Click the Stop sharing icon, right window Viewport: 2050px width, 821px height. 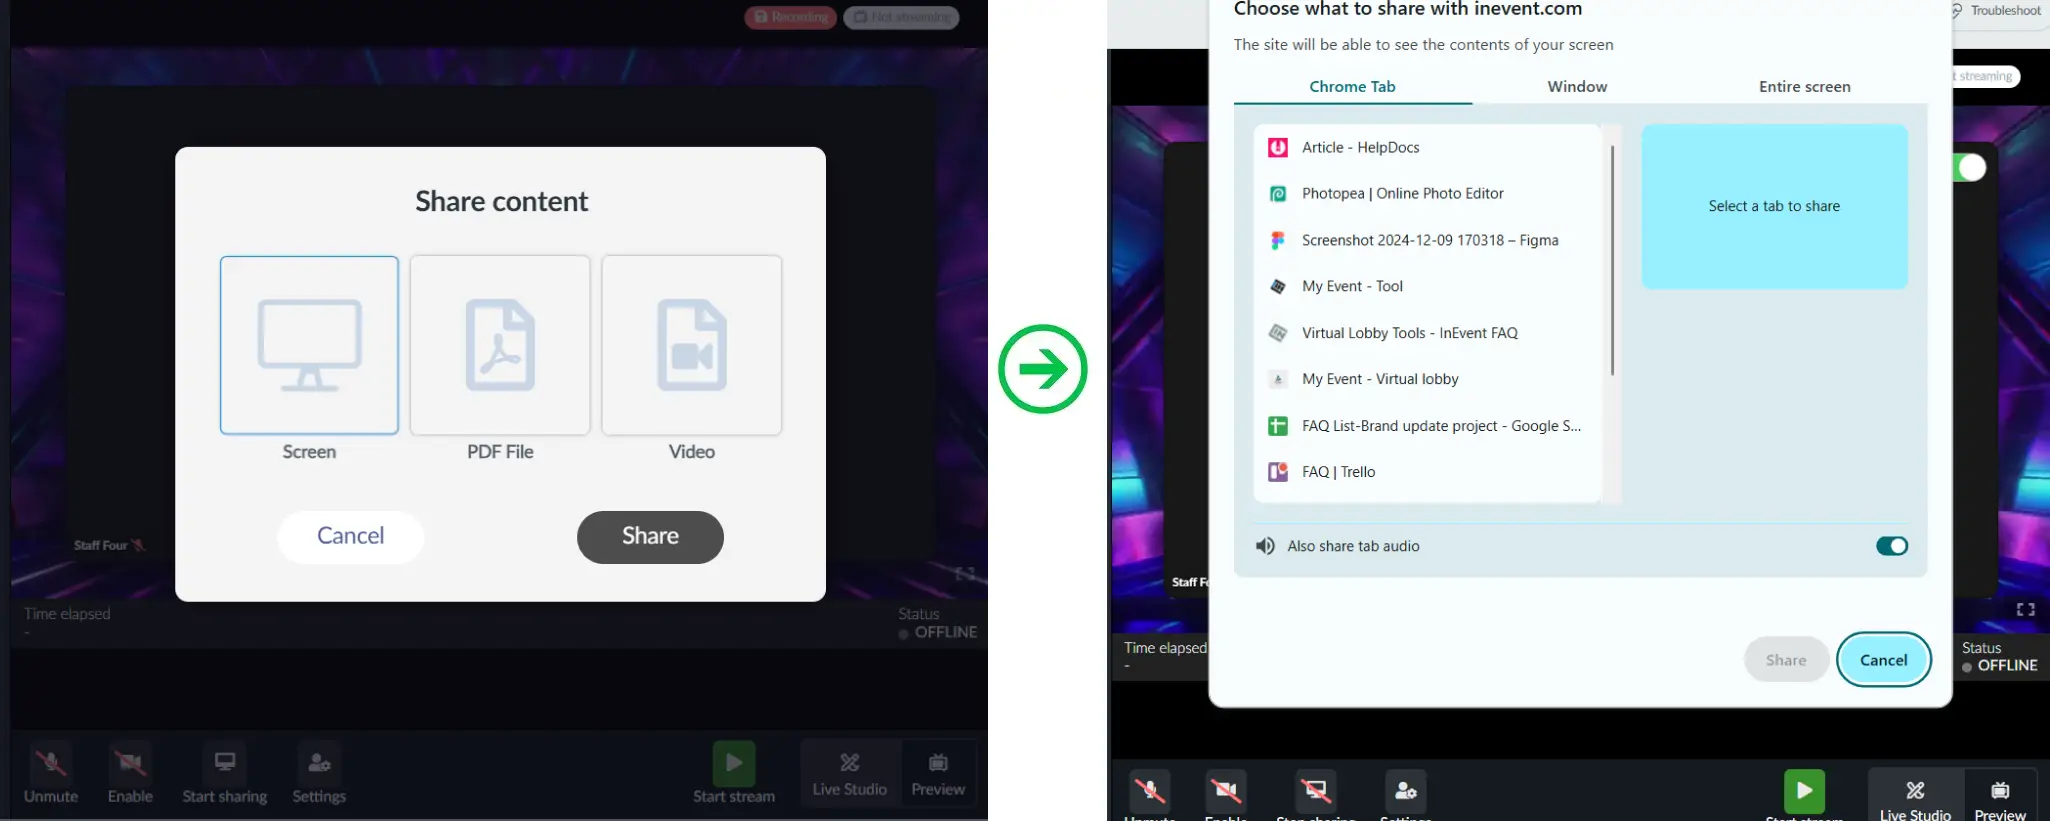(1316, 791)
